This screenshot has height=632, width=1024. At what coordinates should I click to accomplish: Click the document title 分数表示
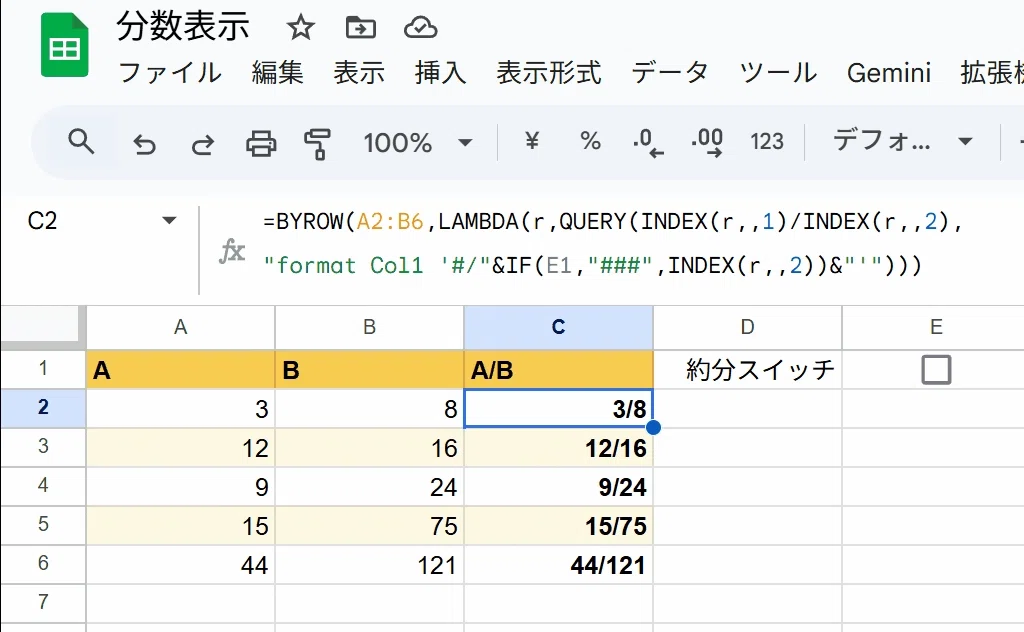[183, 27]
